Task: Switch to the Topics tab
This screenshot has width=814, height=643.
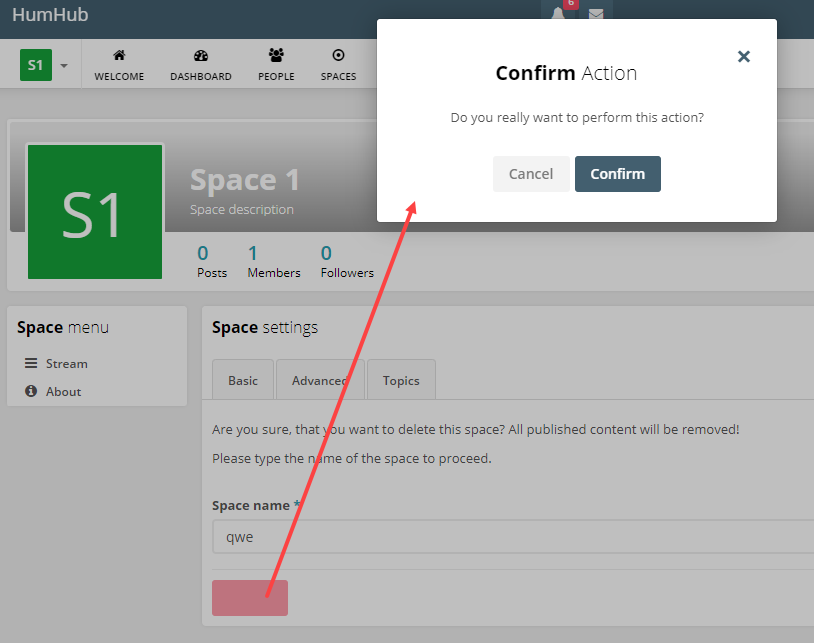Action: 400,380
